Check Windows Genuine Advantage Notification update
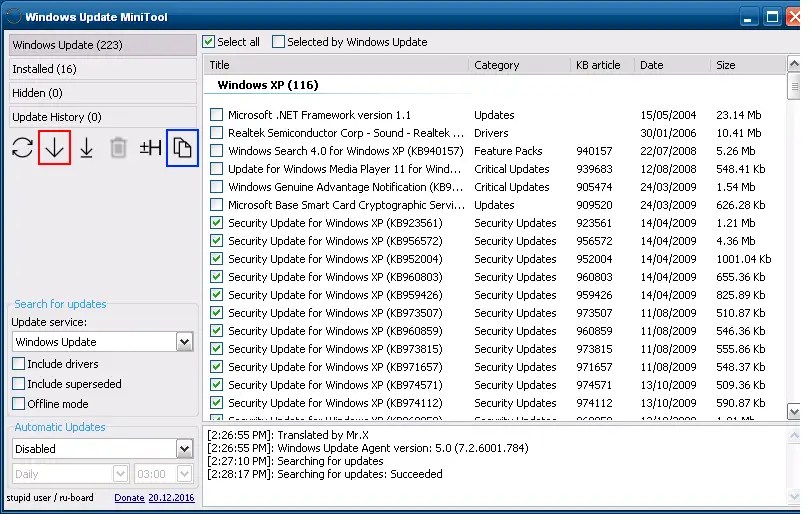 point(216,187)
